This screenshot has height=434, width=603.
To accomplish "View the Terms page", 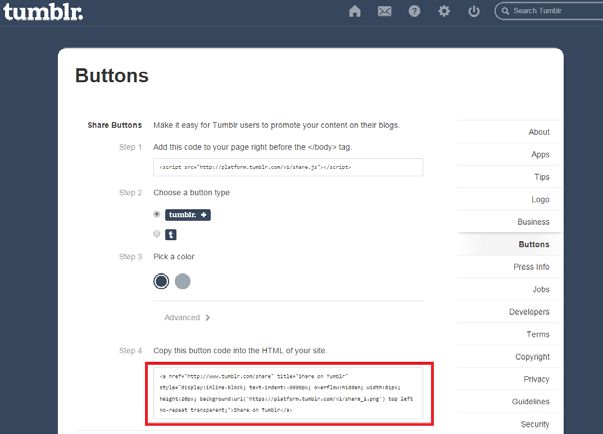I will (x=538, y=334).
